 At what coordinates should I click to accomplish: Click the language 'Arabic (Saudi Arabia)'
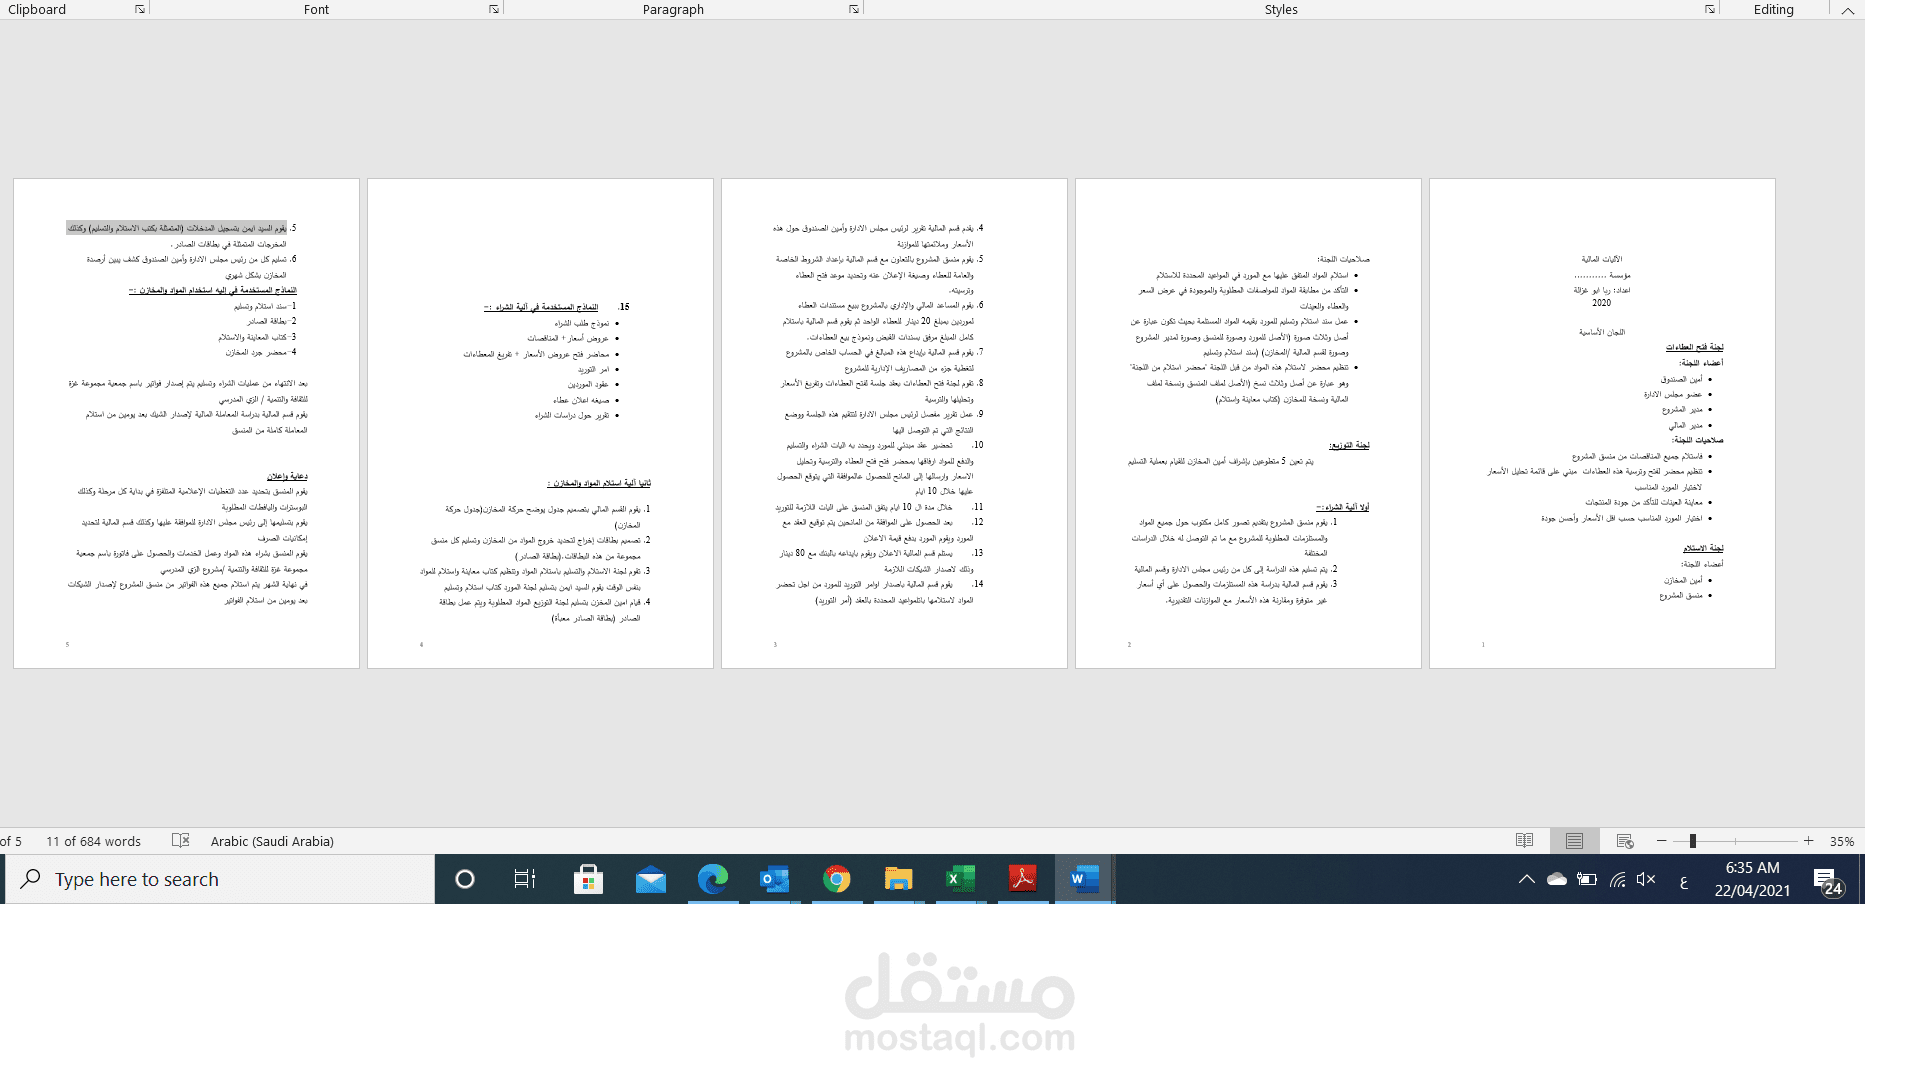[x=272, y=841]
